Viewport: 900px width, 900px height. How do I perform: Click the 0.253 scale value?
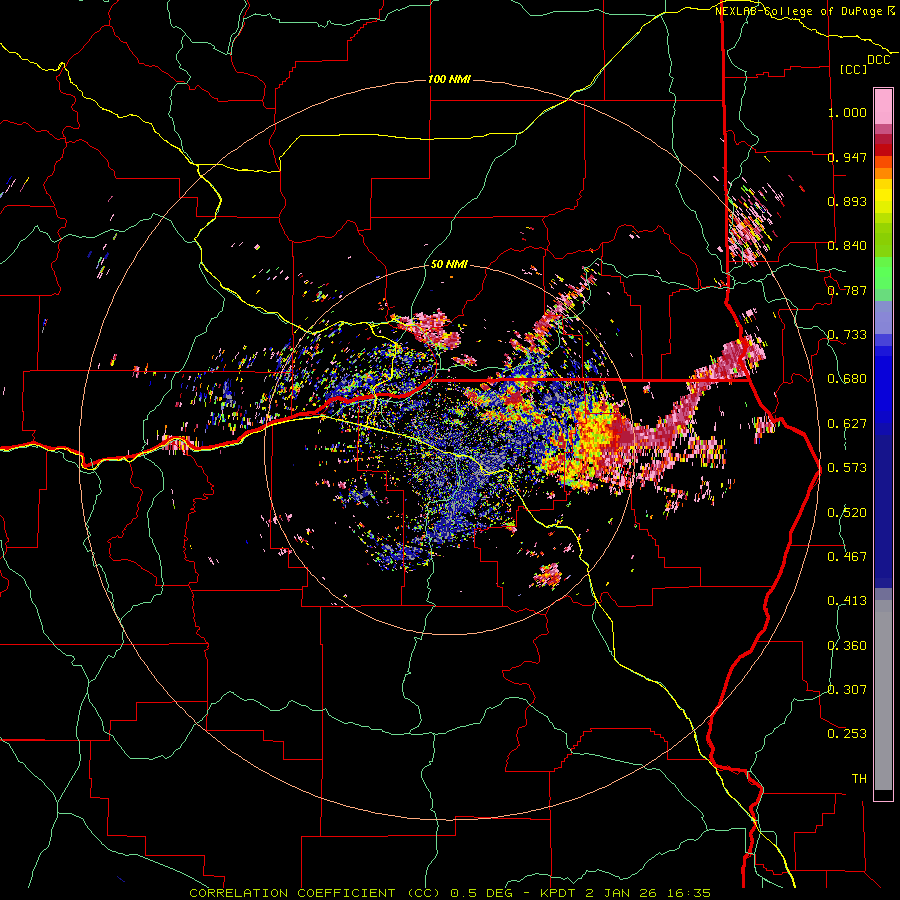point(847,734)
